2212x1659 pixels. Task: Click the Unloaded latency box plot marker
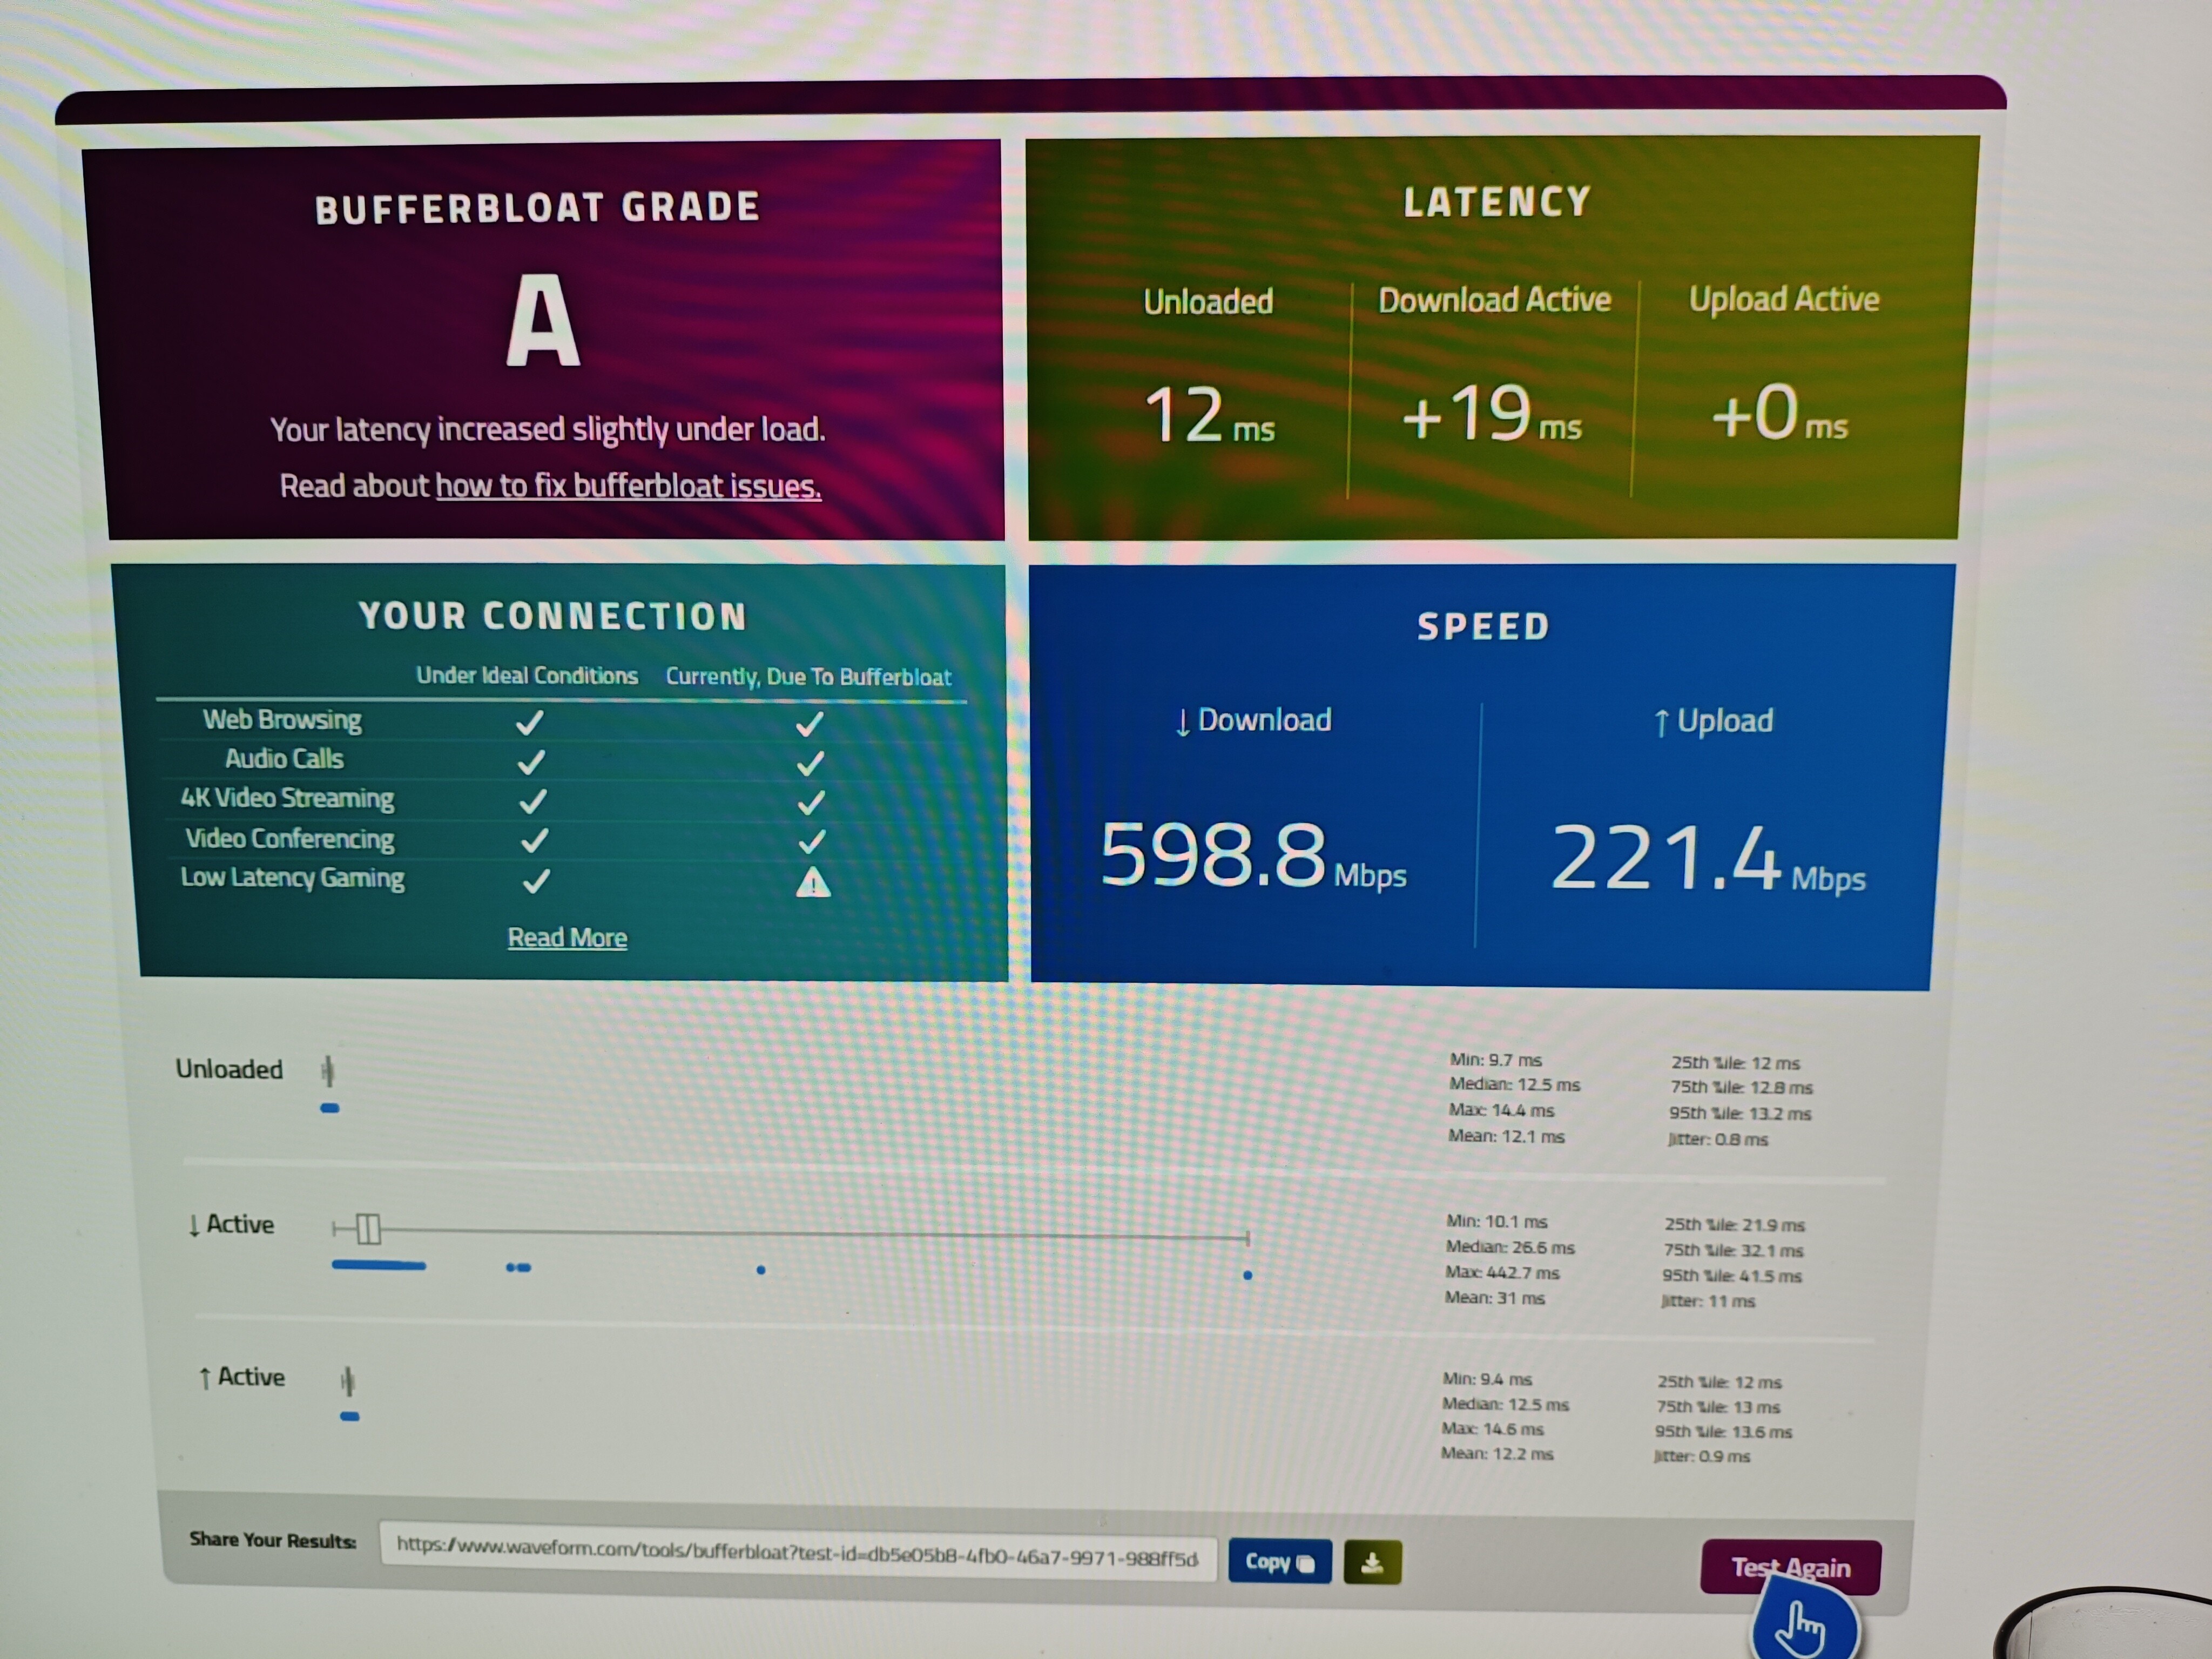(x=328, y=1072)
